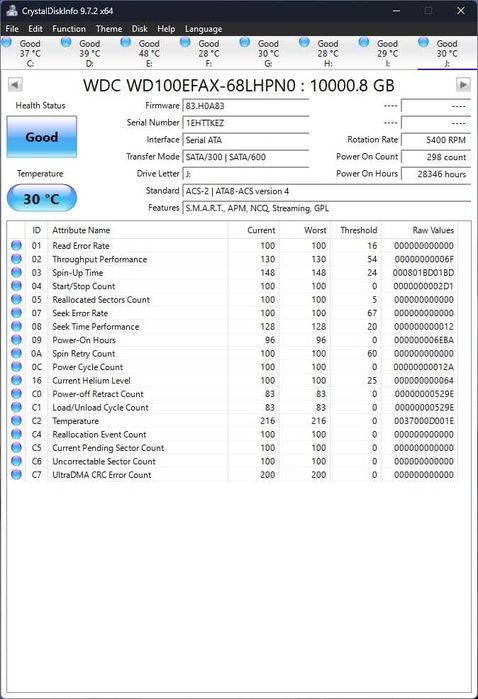Click the Rotation Rate value 5400 RPM
This screenshot has height=699, width=478.
coord(436,140)
